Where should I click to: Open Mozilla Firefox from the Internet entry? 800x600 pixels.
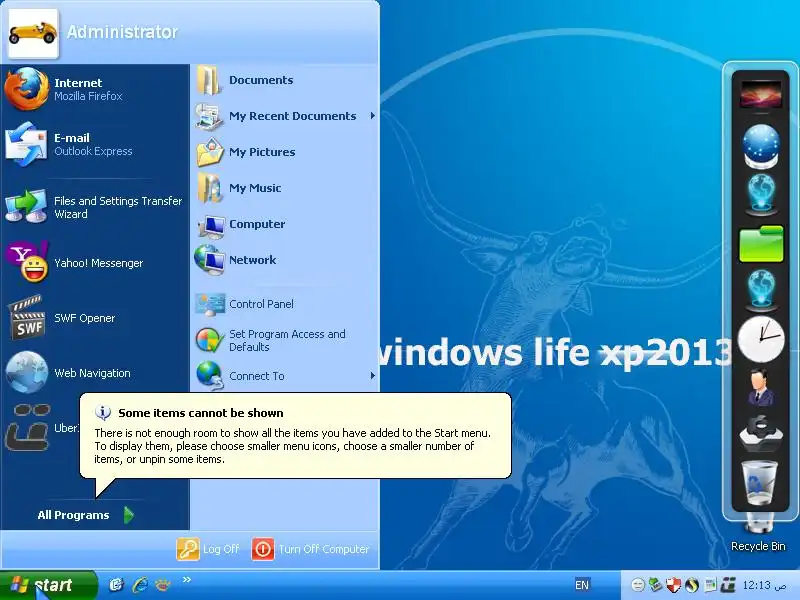(95, 89)
